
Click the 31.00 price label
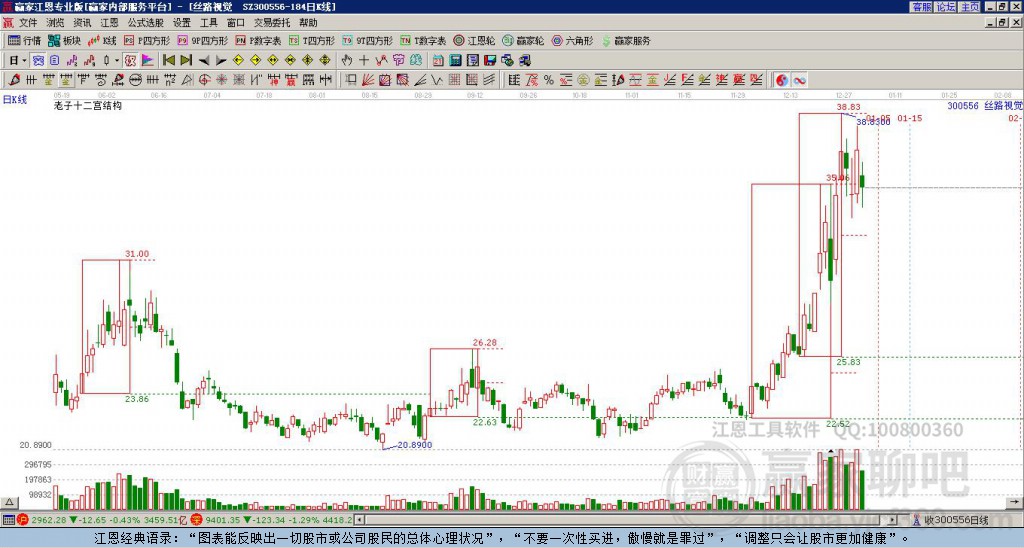137,253
